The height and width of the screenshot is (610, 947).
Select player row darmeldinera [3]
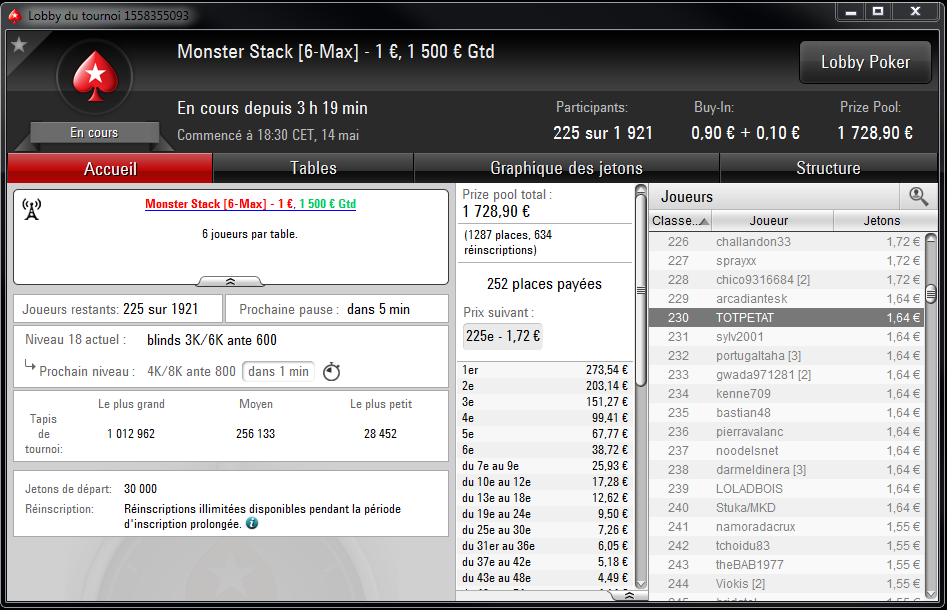pyautogui.click(x=786, y=470)
